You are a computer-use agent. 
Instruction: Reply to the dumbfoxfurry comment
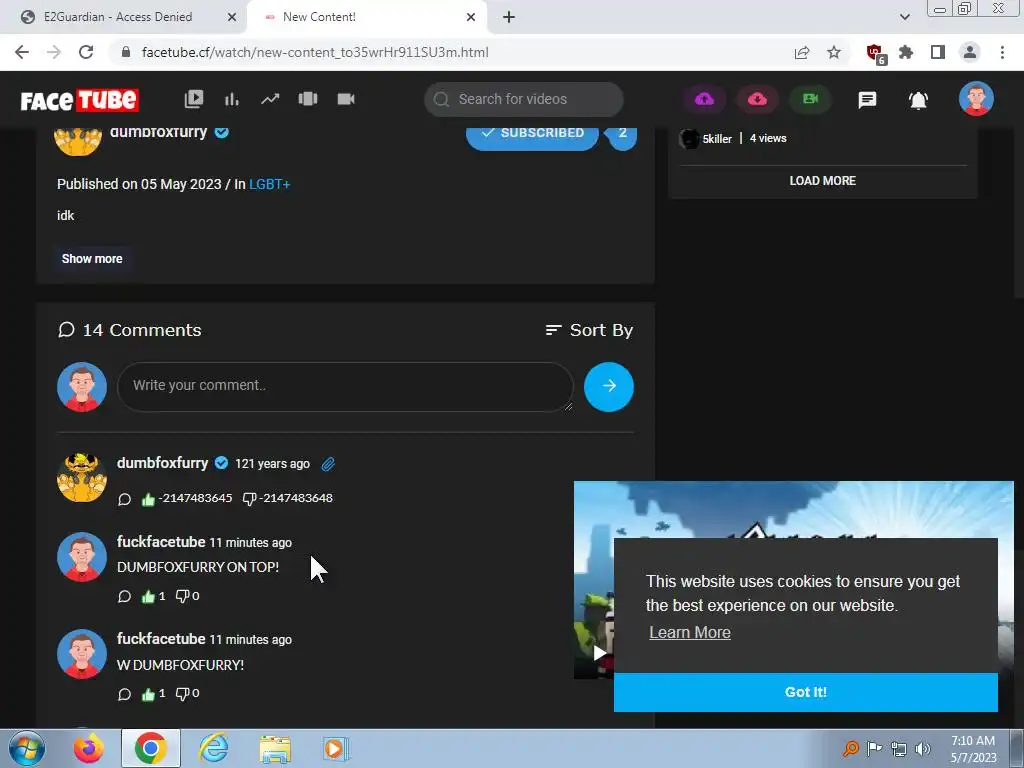(x=124, y=500)
